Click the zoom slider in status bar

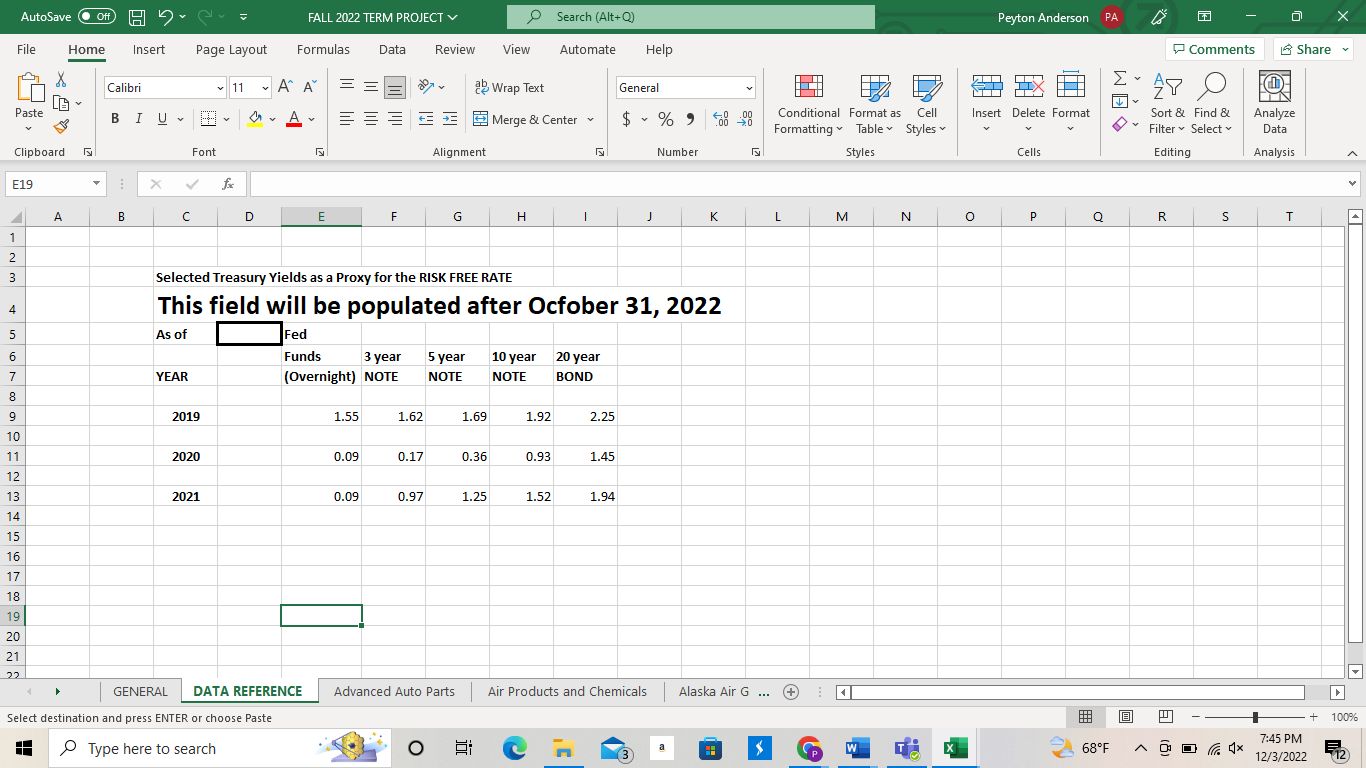pos(1256,718)
